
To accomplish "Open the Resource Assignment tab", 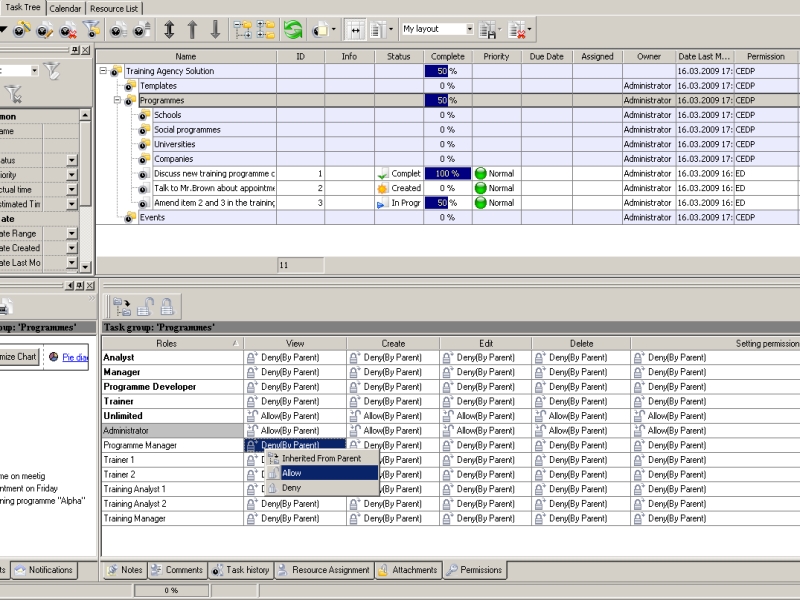I will click(x=324, y=570).
